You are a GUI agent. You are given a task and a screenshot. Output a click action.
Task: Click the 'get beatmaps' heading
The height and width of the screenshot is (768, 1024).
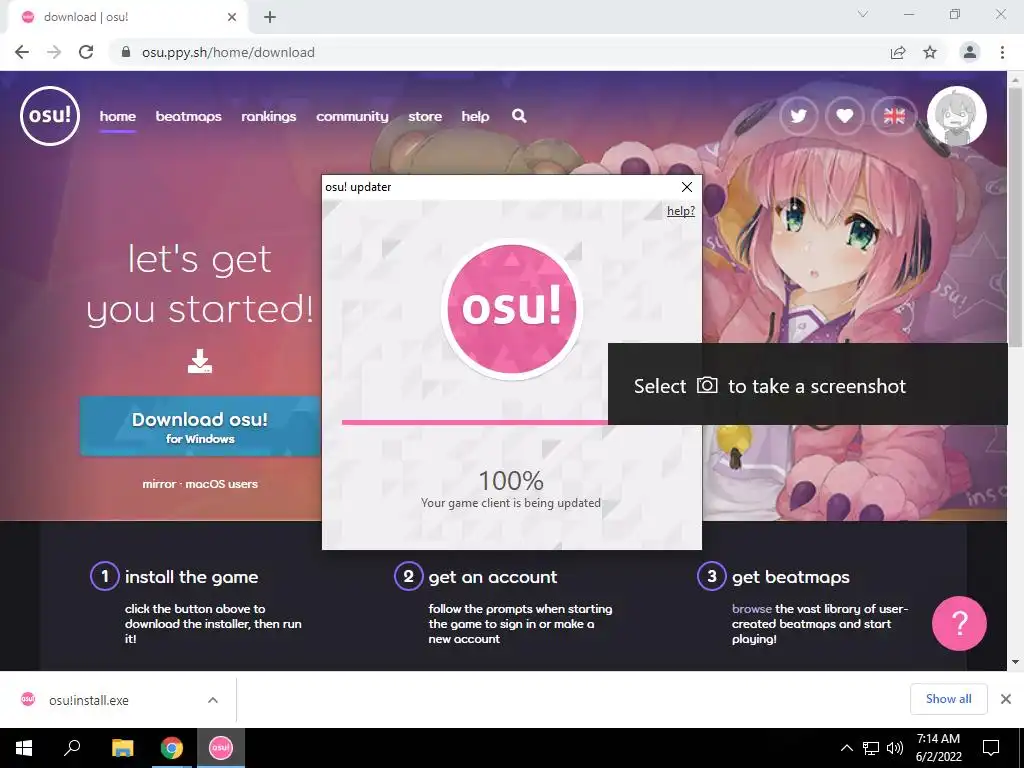tap(791, 577)
